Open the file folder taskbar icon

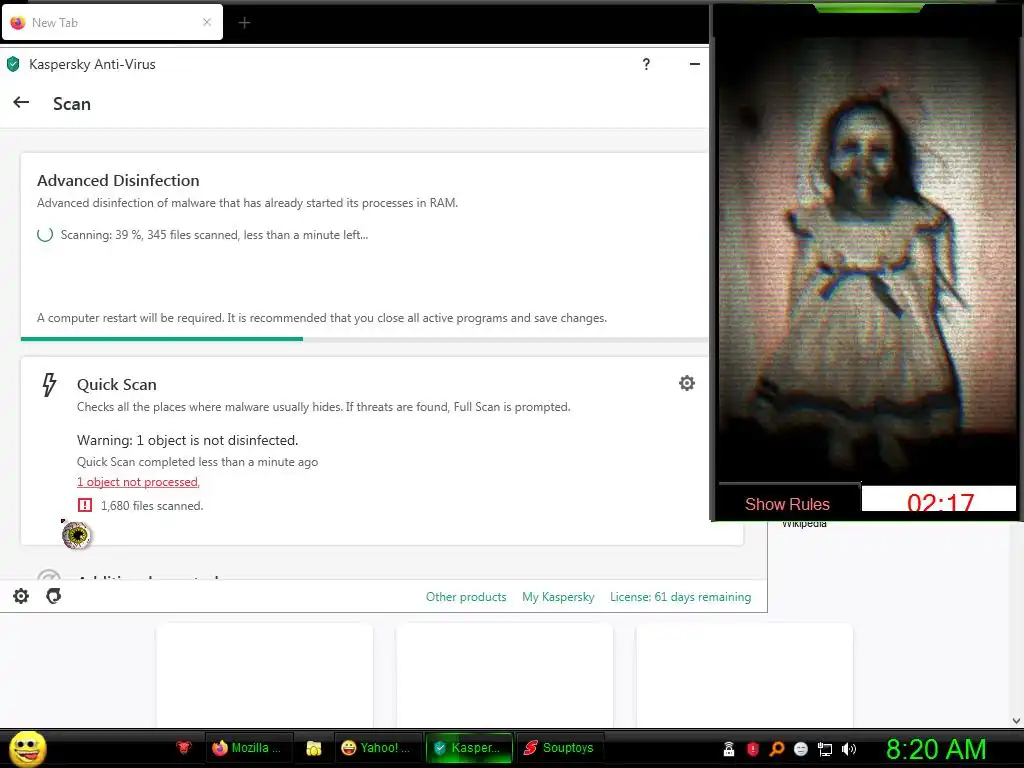pyautogui.click(x=313, y=748)
